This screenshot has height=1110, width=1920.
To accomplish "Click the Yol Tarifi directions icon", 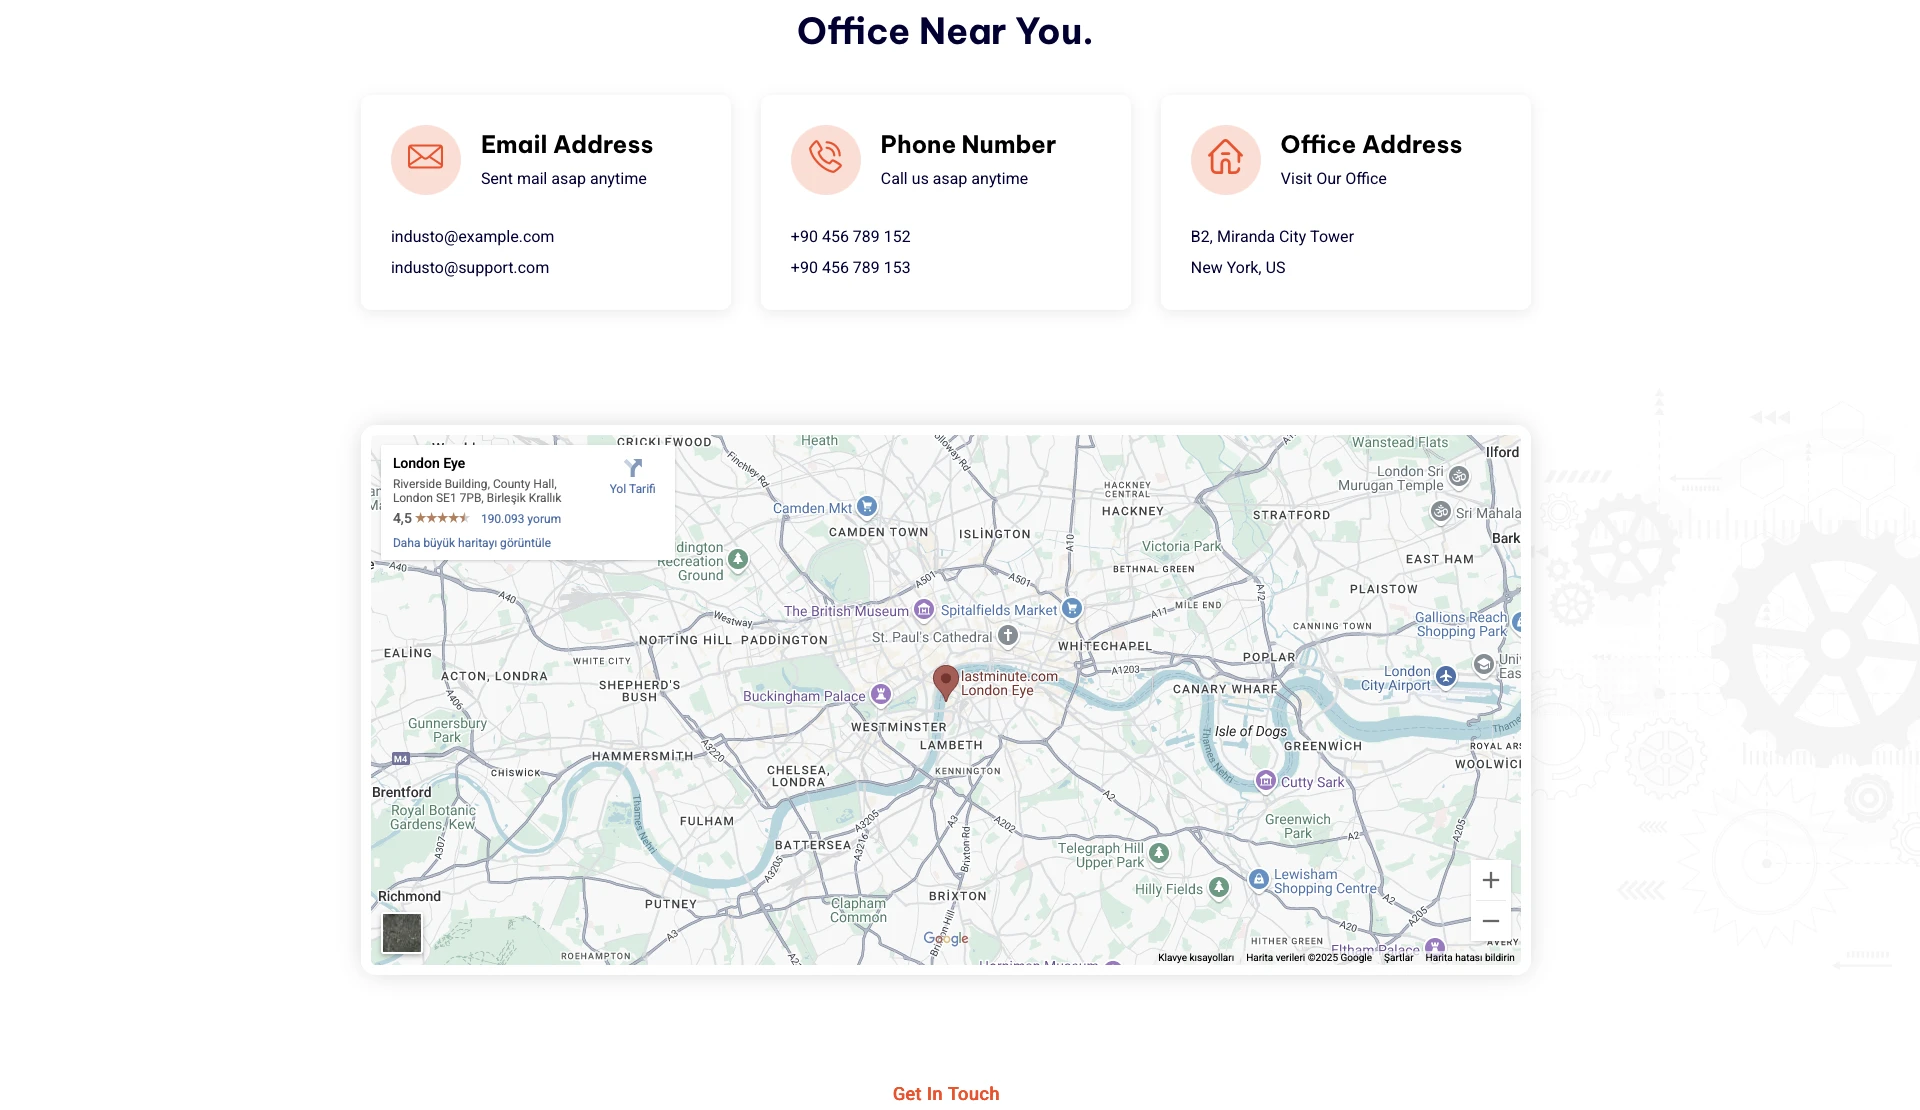I will tap(633, 469).
